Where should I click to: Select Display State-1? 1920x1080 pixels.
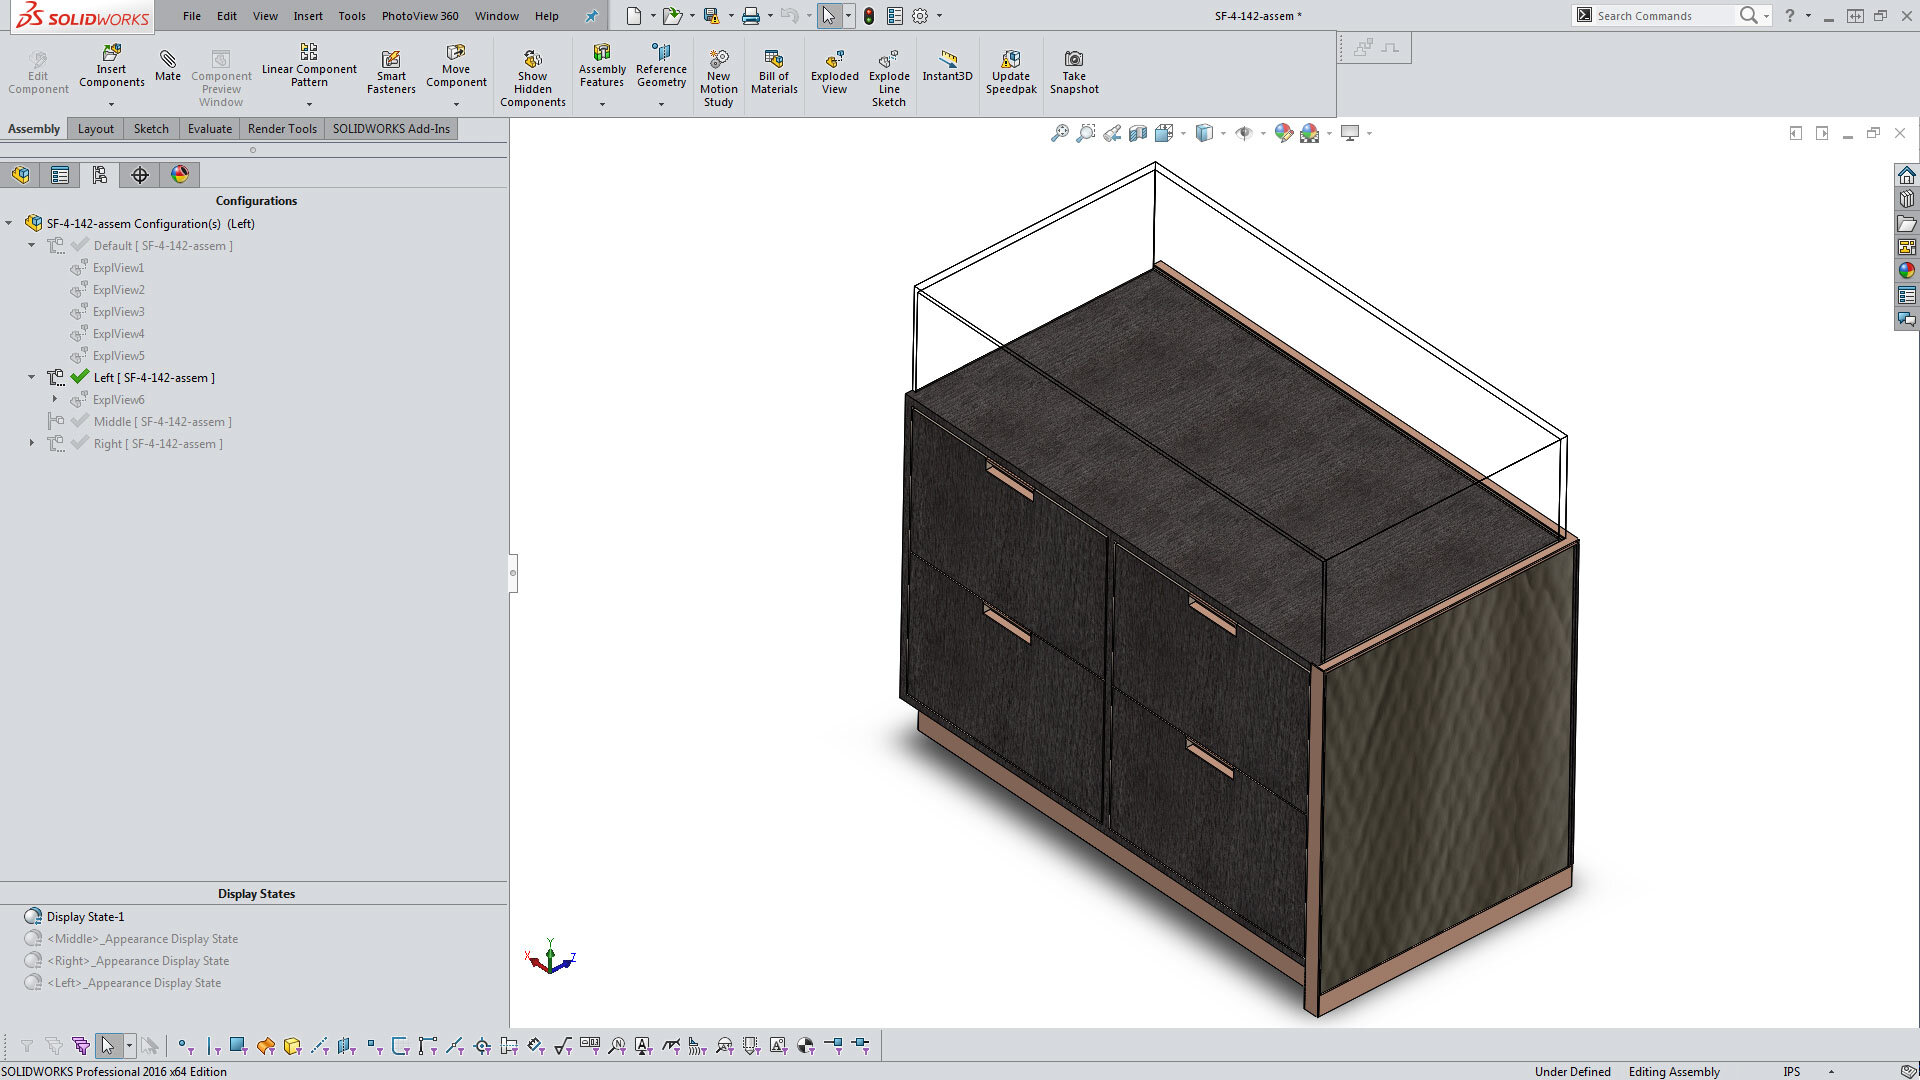tap(85, 917)
